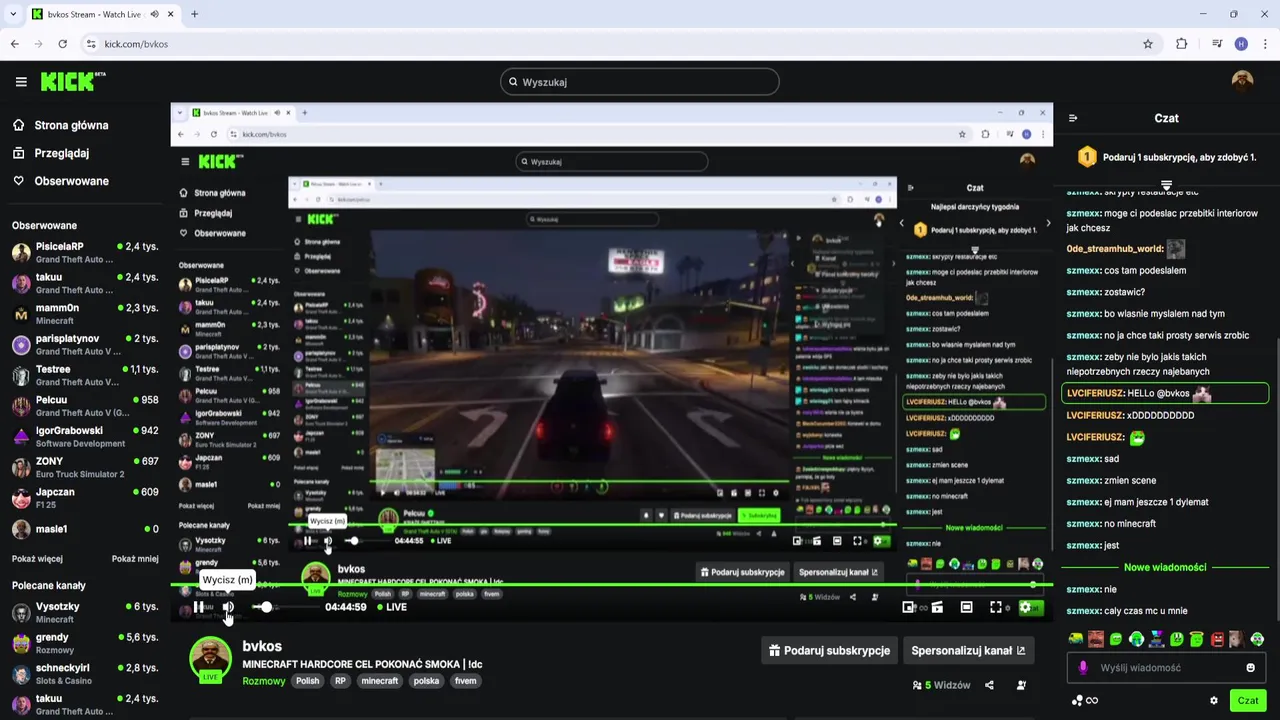Click the Ode_streamhub_world username in chat

1114,249
